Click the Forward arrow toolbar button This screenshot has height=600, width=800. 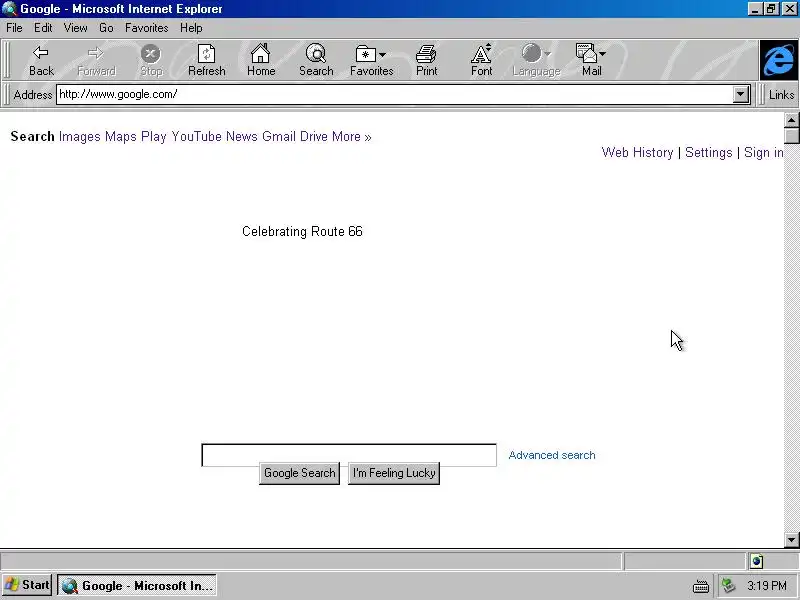(96, 61)
